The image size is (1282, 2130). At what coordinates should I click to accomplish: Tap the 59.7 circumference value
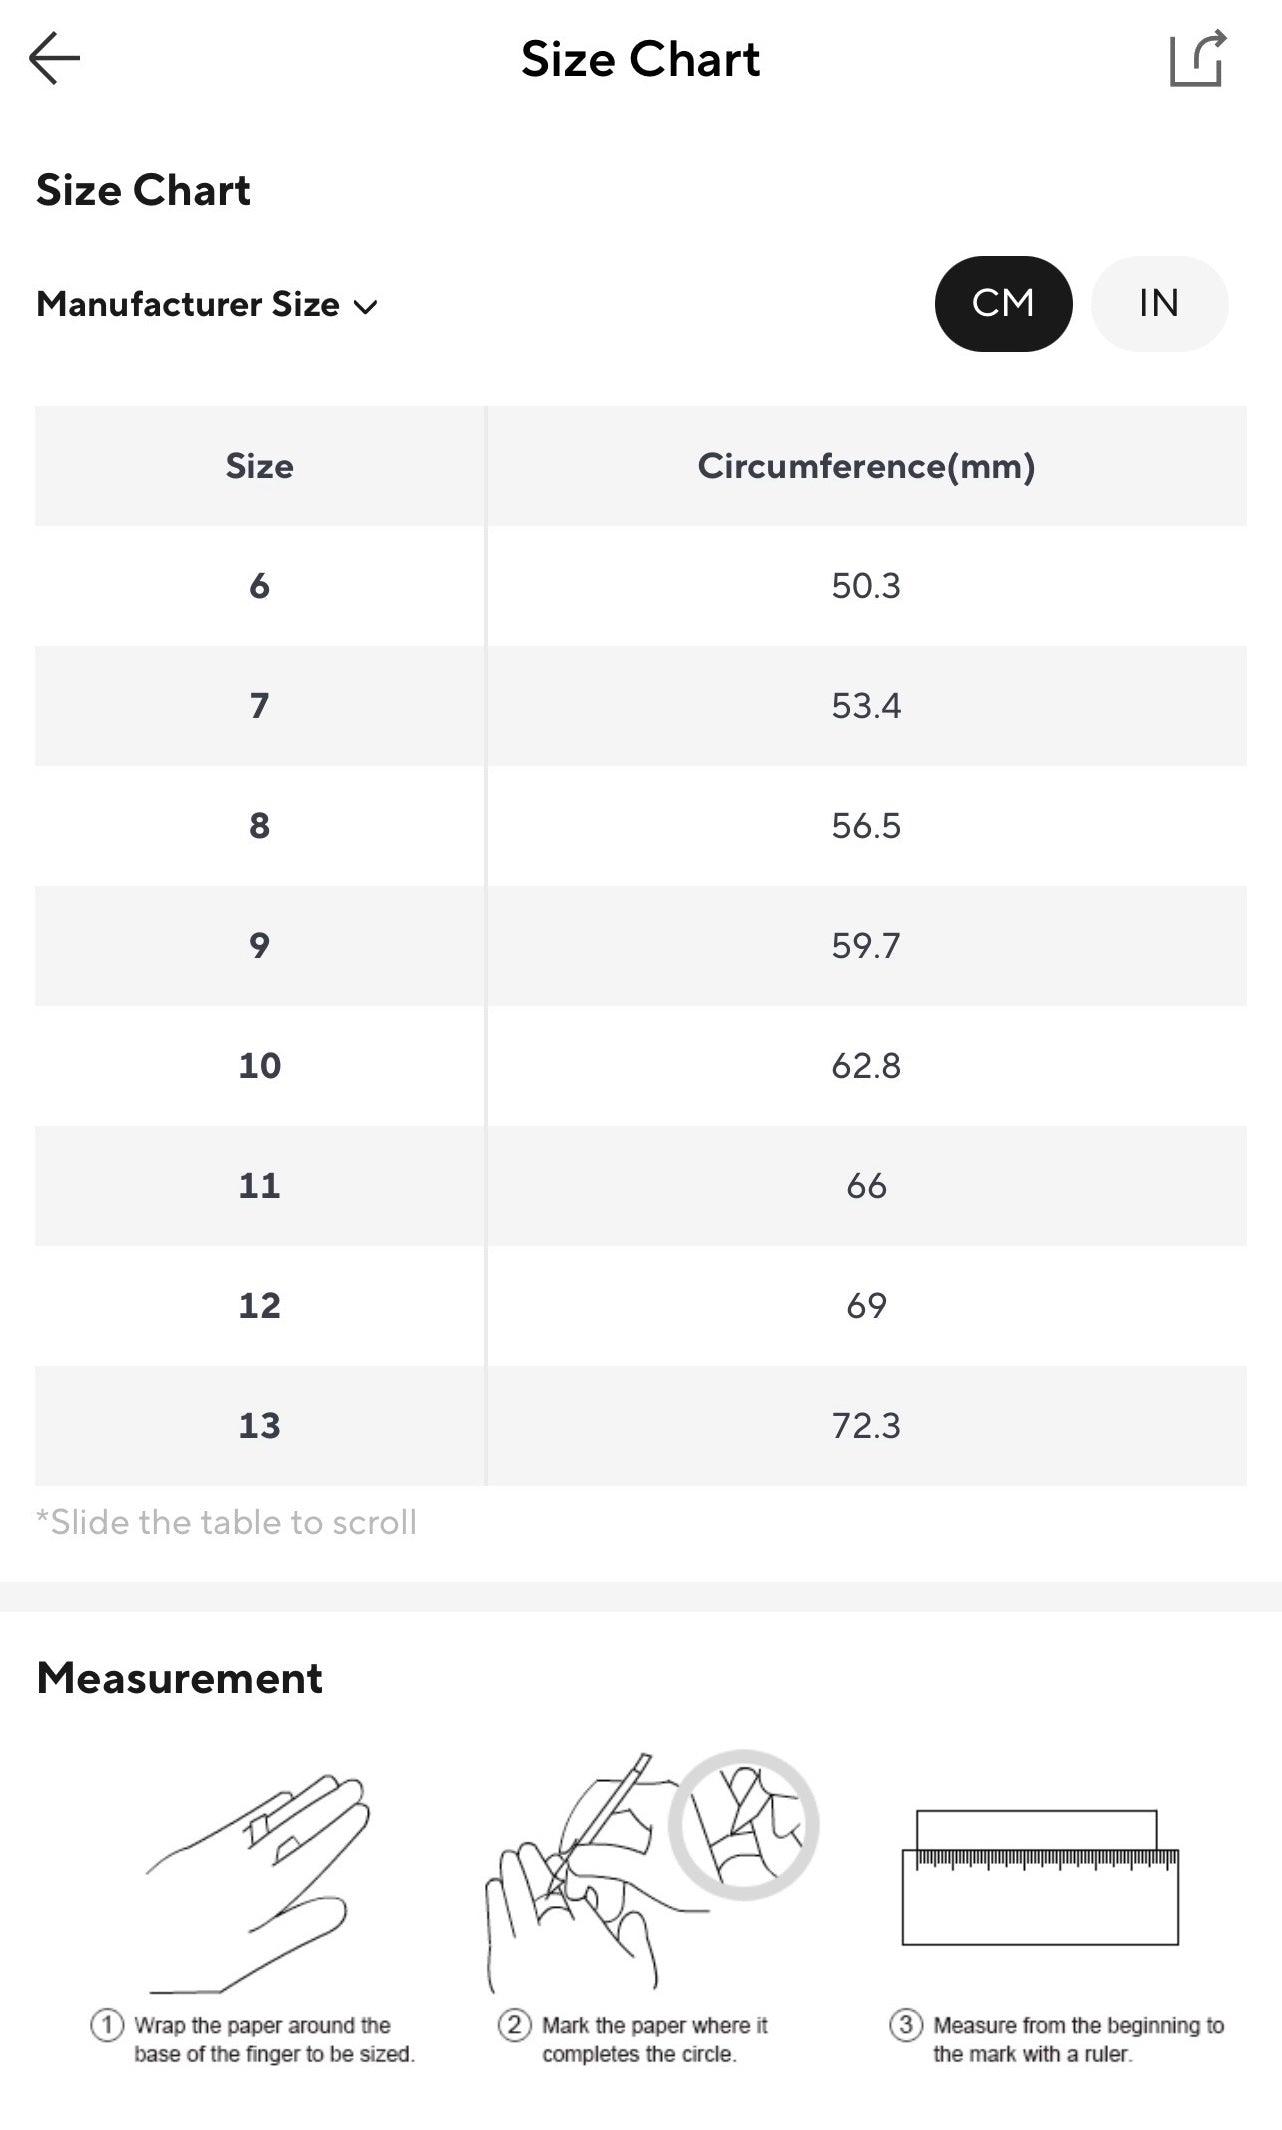[865, 946]
